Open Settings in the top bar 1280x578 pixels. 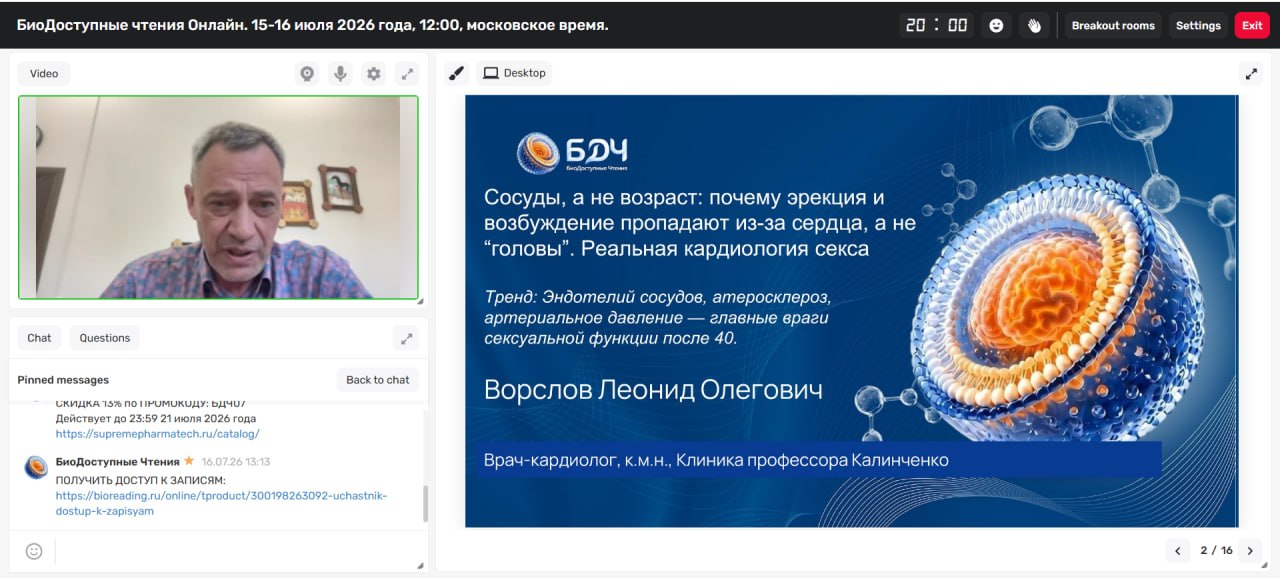pos(1198,26)
